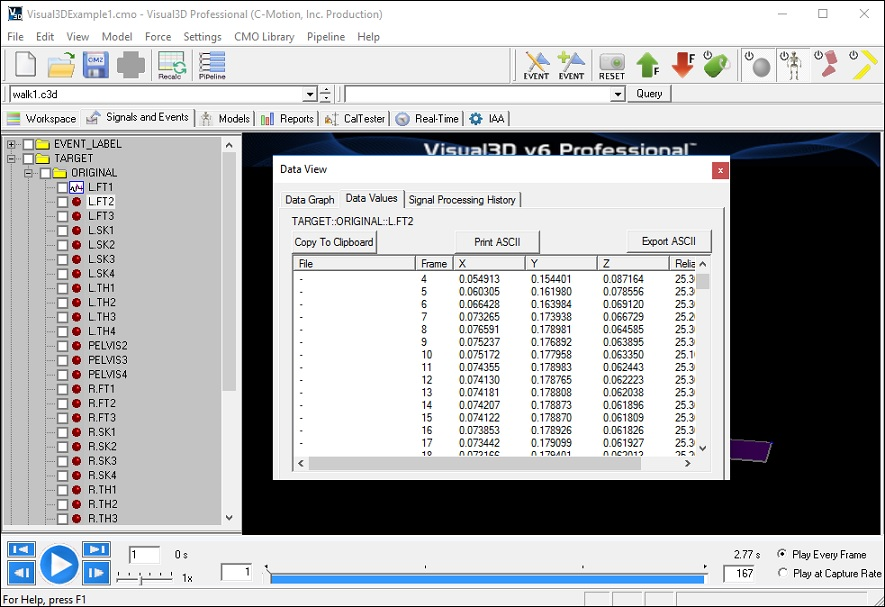Open the Pipeline menu
The image size is (885, 607).
pos(326,37)
